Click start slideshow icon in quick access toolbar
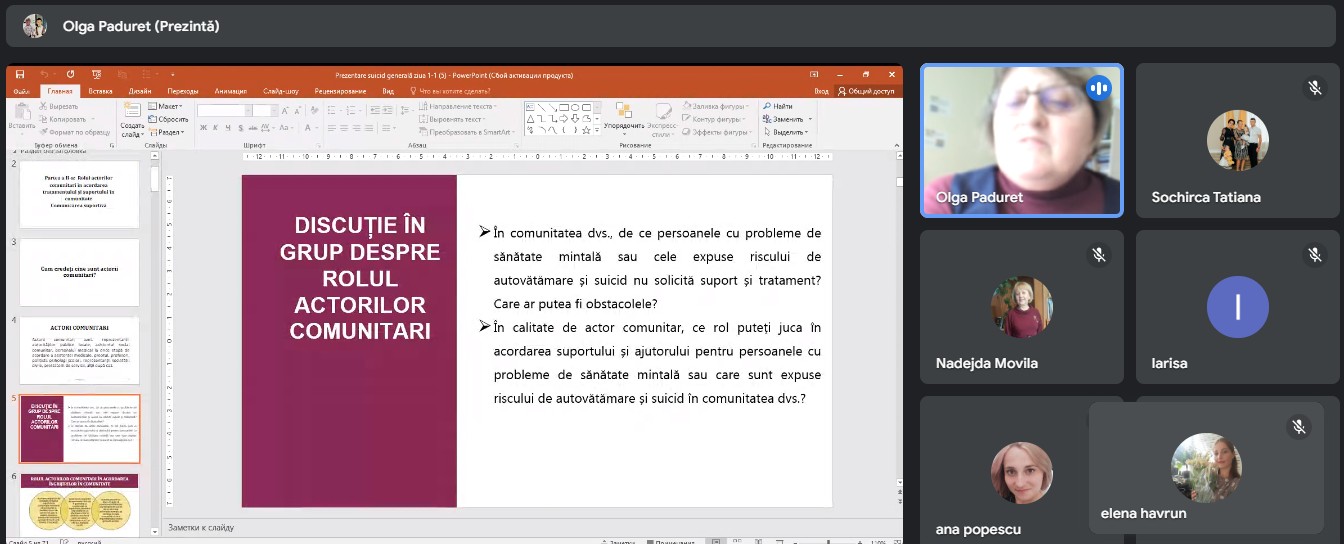1344x544 pixels. [x=96, y=74]
